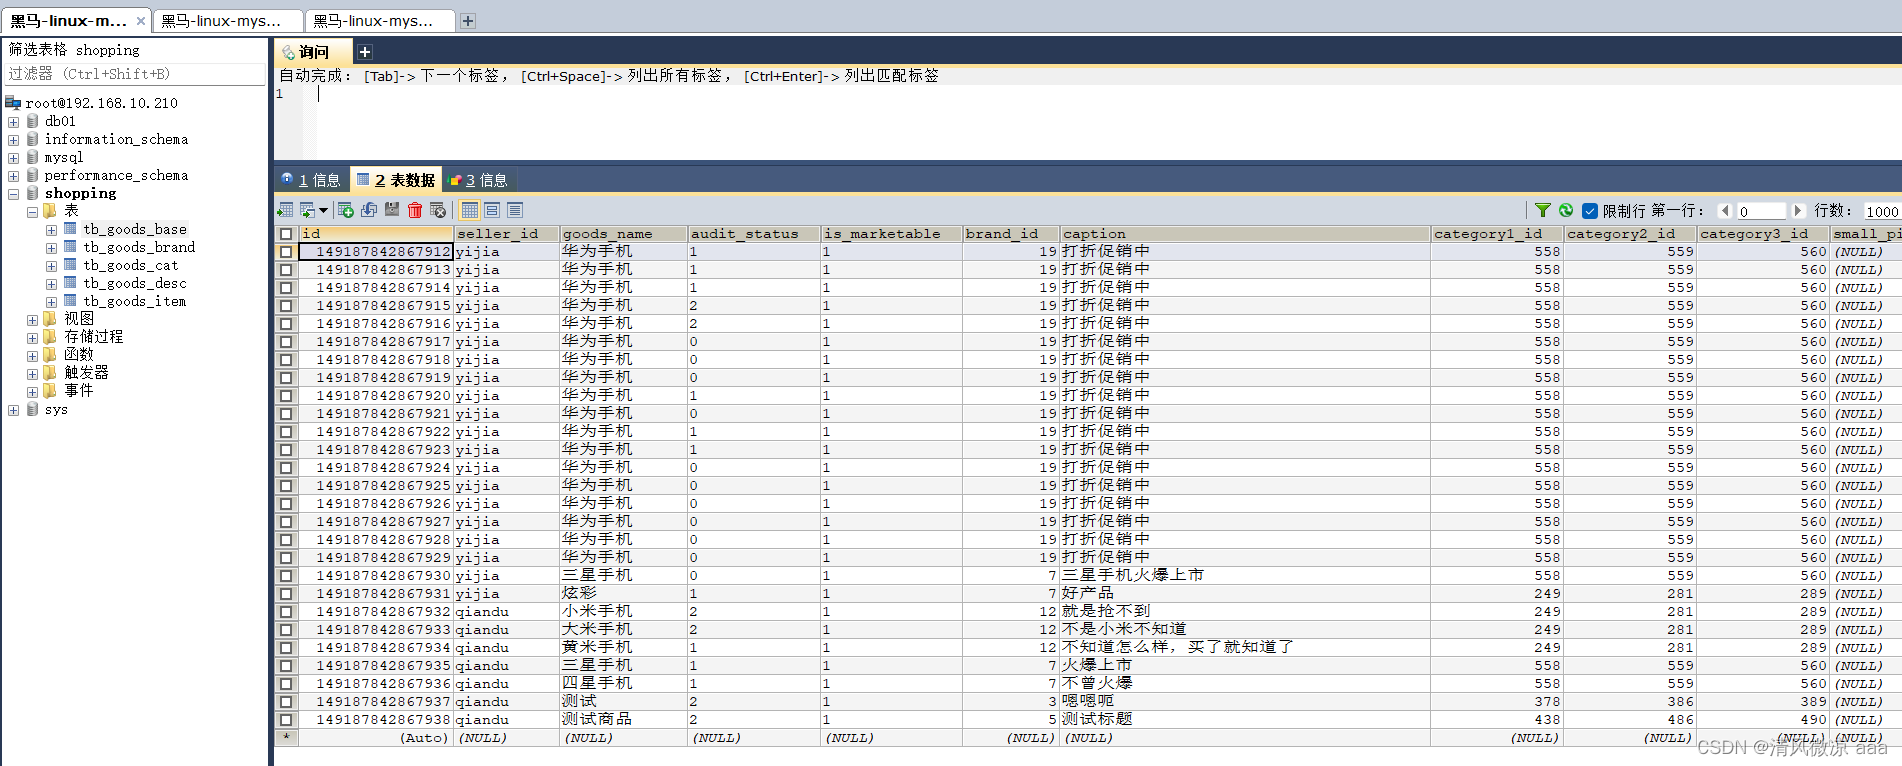The width and height of the screenshot is (1902, 766).
Task: Click the green filter funnel icon
Action: pos(1543,210)
